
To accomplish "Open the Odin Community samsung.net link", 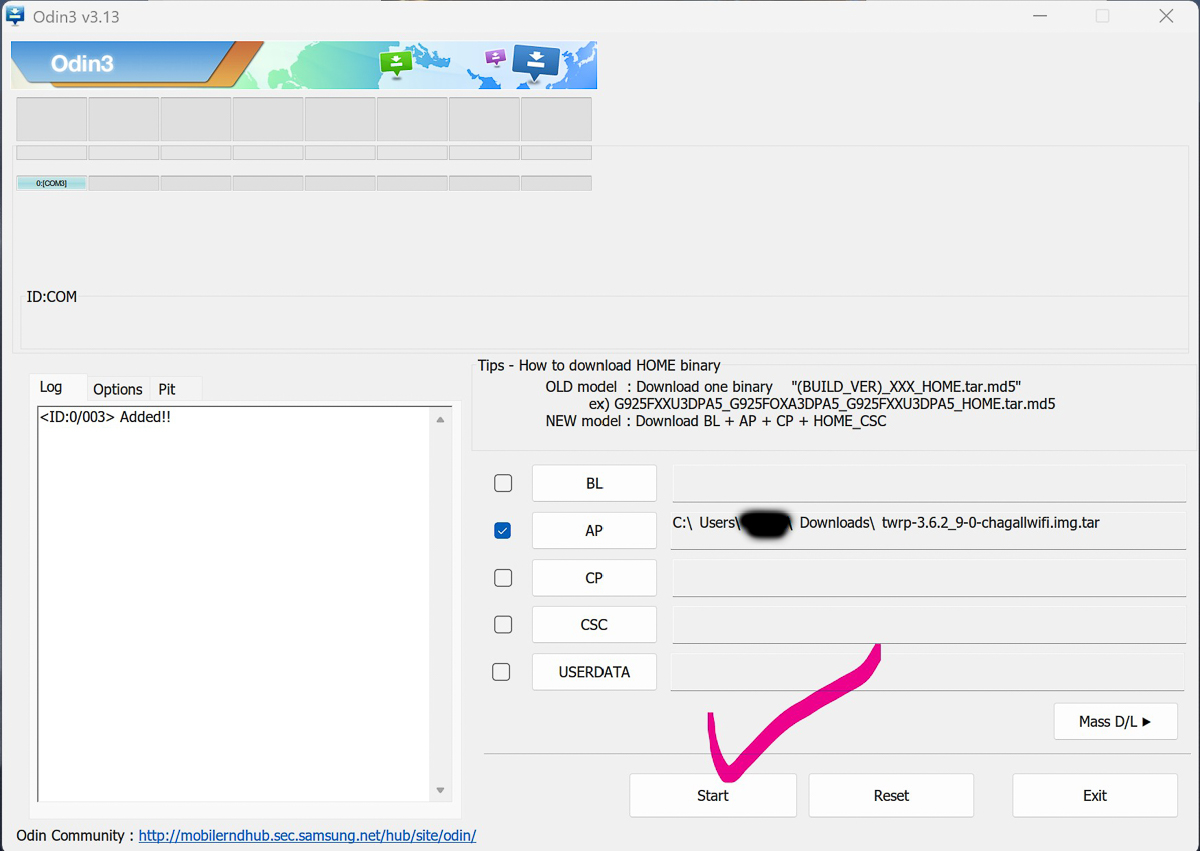I will click(307, 835).
